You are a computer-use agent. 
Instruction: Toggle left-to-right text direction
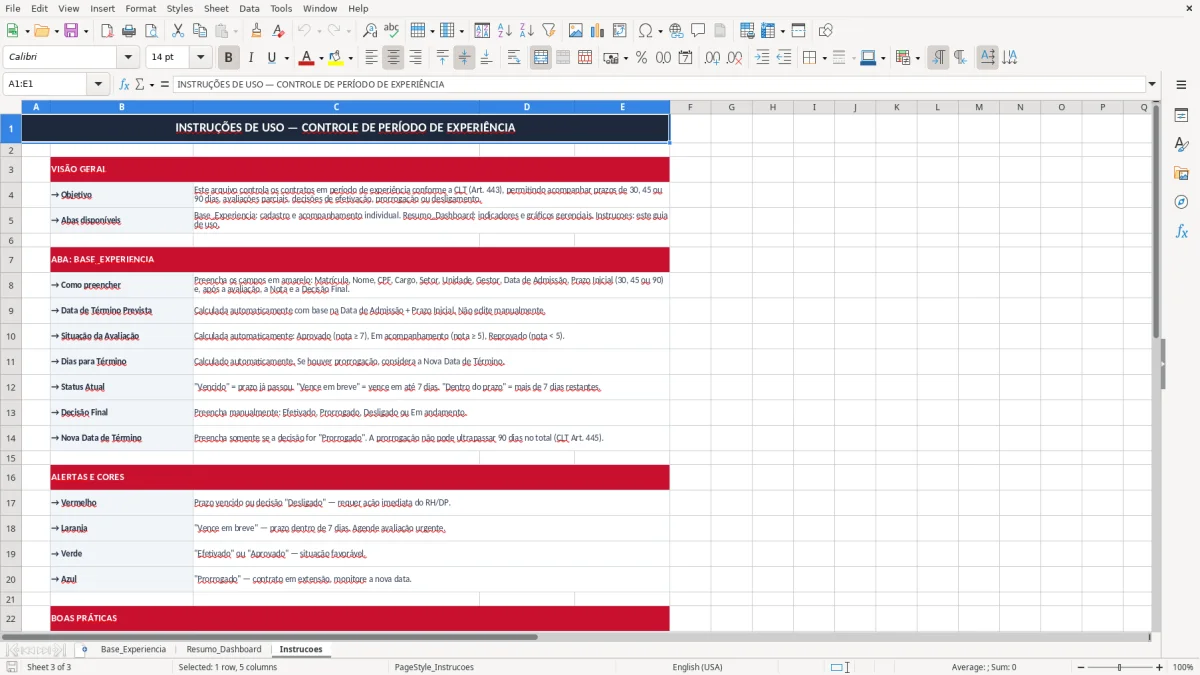pos(938,57)
